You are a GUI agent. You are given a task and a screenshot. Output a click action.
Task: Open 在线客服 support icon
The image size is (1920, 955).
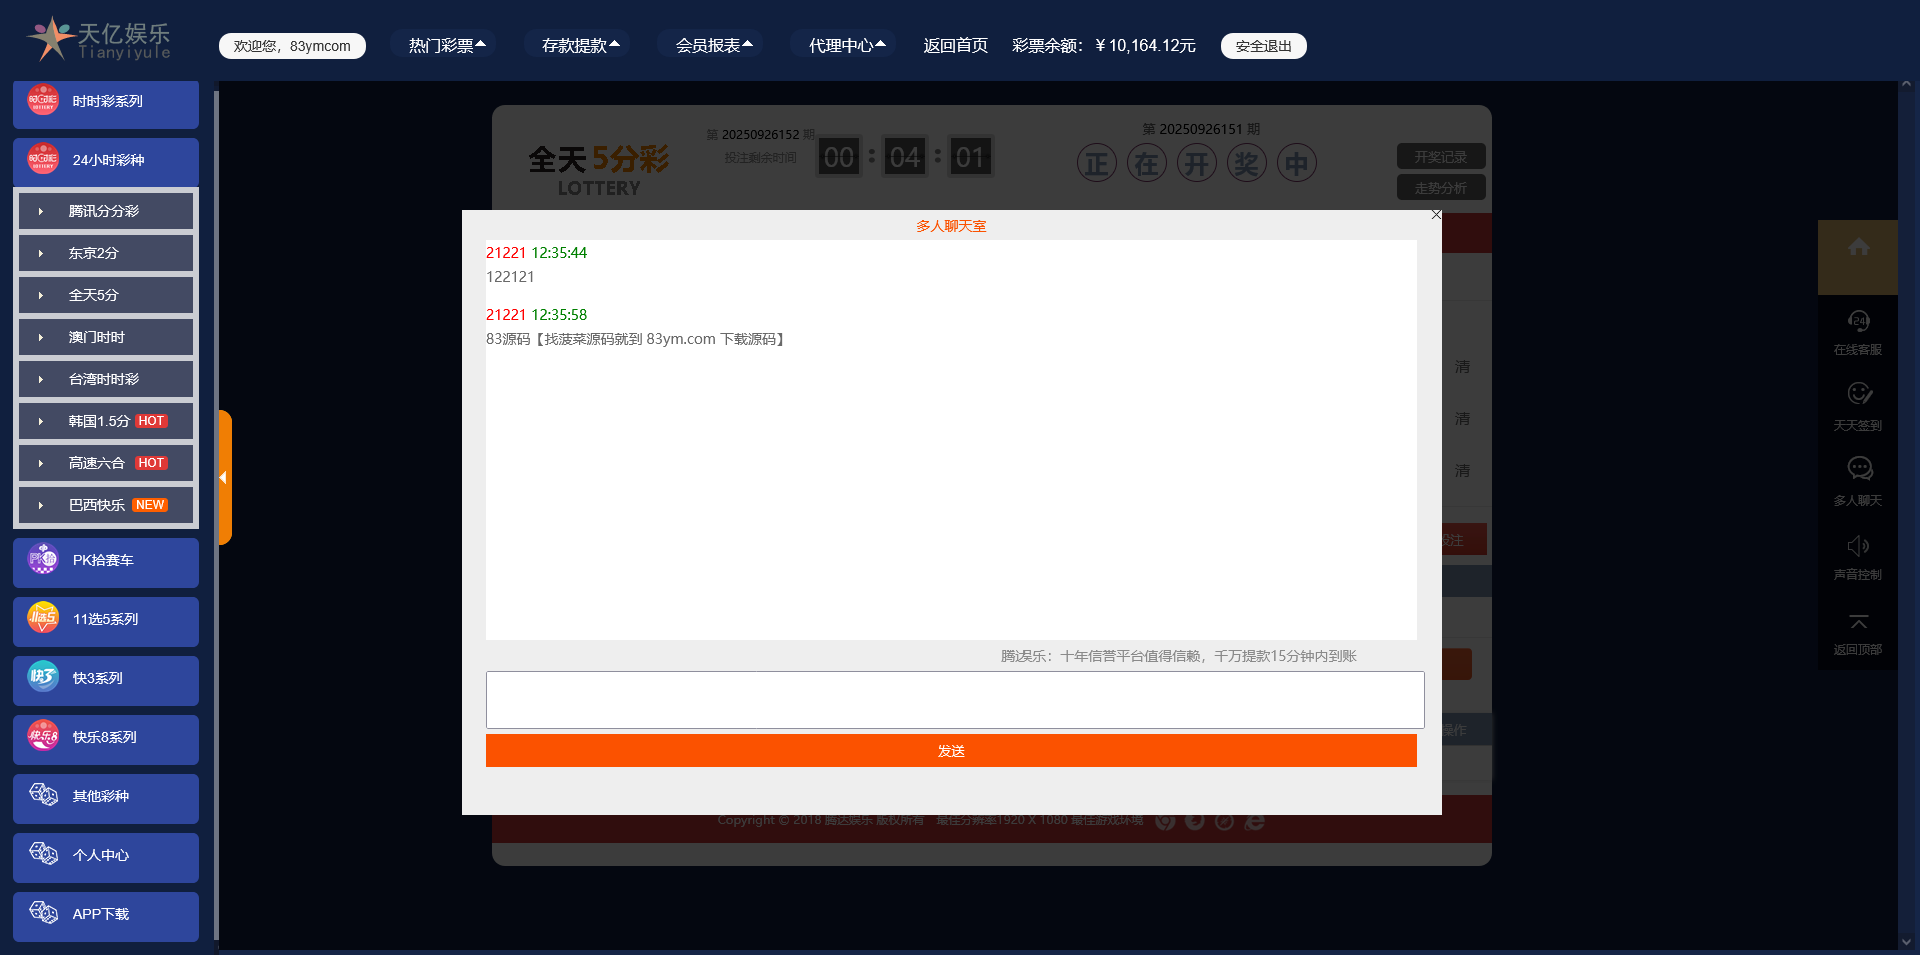pyautogui.click(x=1858, y=321)
